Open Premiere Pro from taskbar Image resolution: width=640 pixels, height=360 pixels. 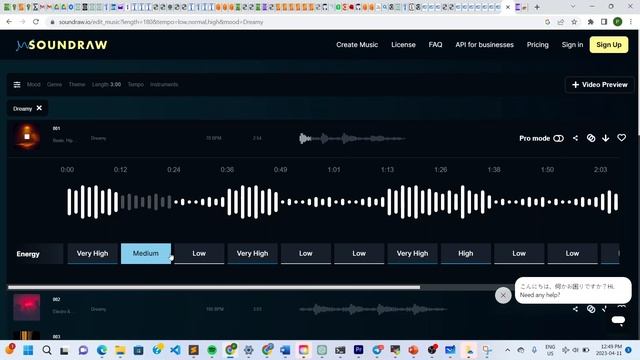[x=359, y=350]
